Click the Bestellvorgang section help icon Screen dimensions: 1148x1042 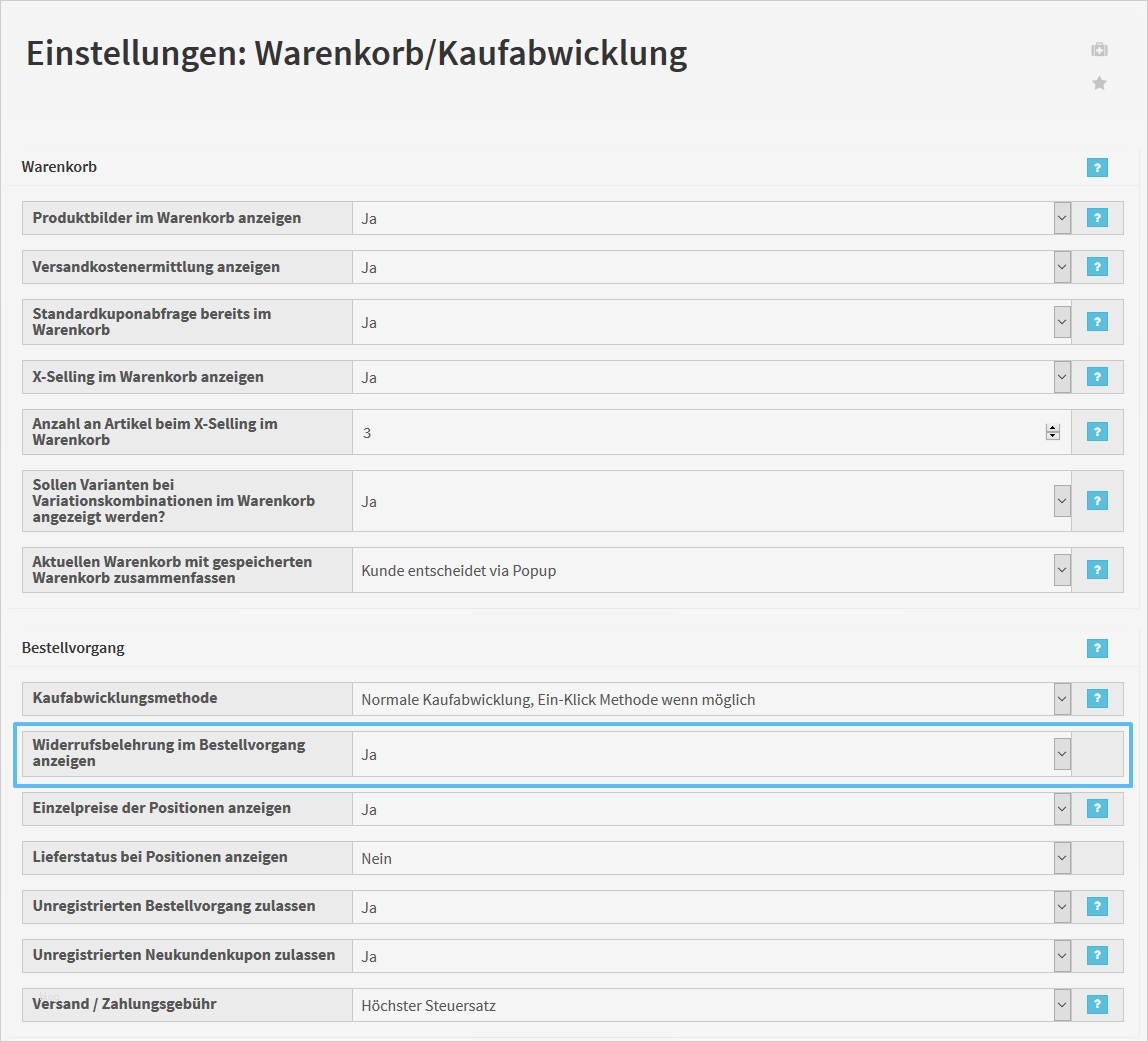[1097, 648]
